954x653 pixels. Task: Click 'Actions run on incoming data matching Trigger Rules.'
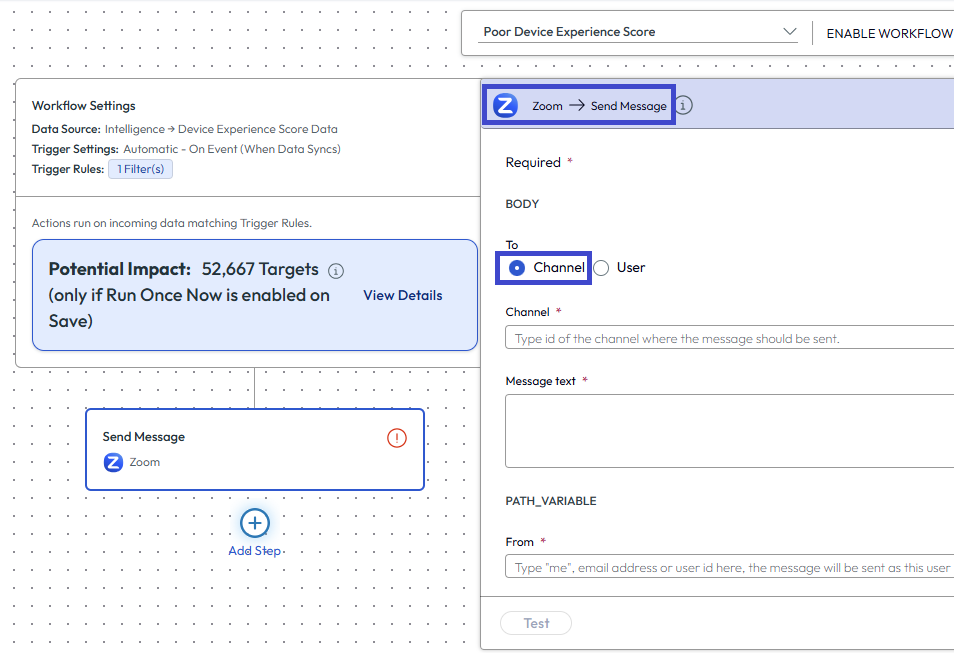(x=172, y=223)
